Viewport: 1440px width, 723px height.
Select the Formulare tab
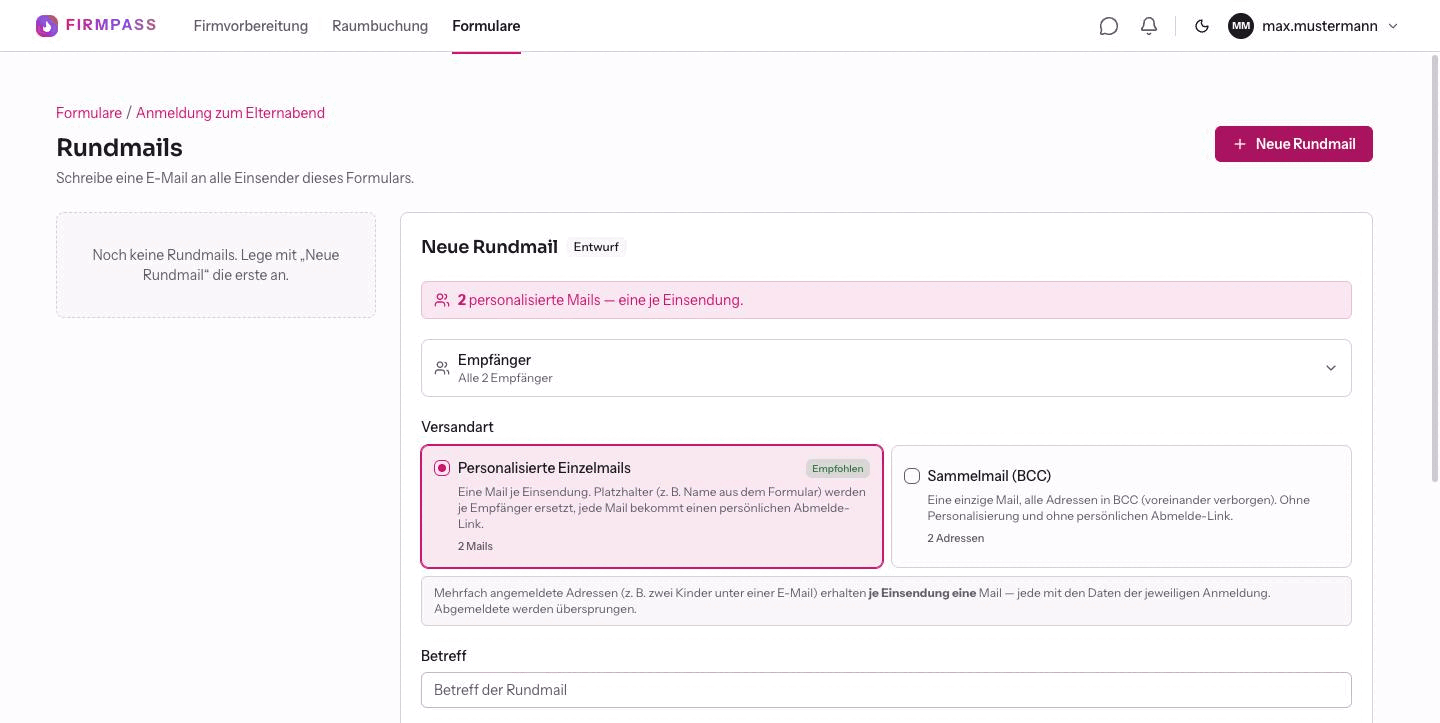[486, 26]
